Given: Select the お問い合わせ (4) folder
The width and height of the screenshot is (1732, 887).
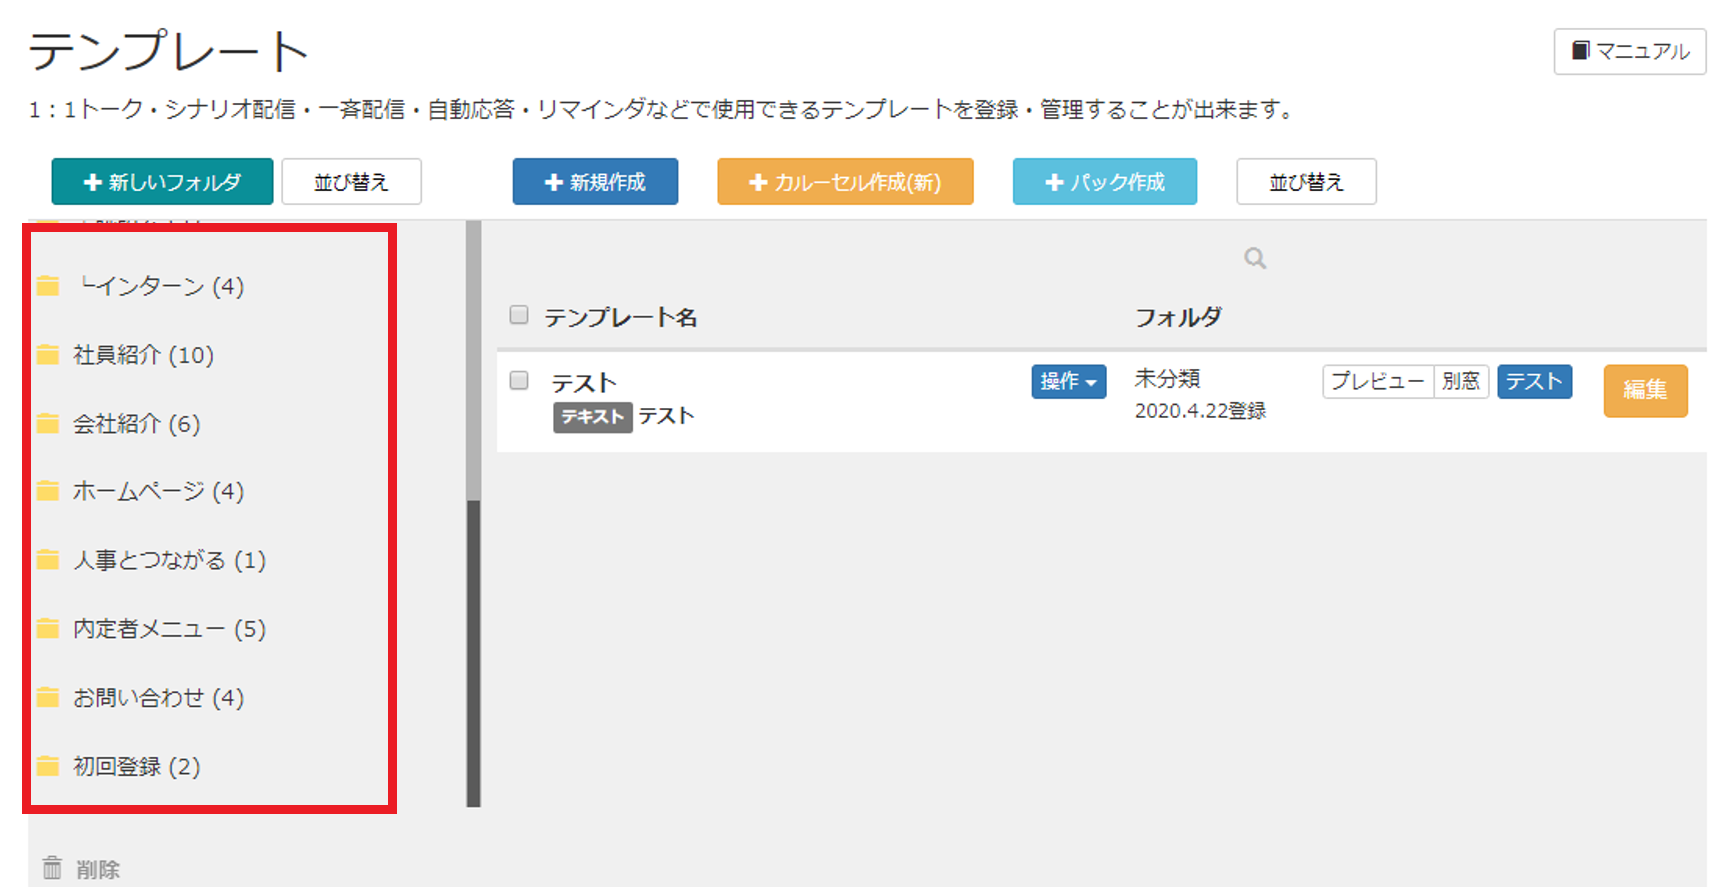Looking at the screenshot, I should (158, 698).
